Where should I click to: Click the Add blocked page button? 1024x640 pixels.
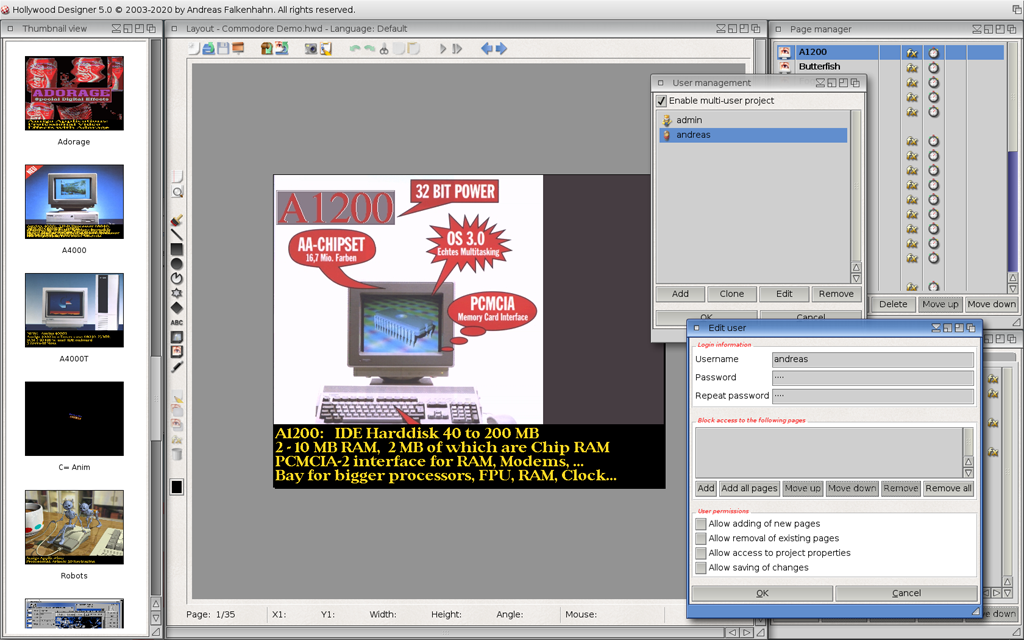[x=705, y=488]
